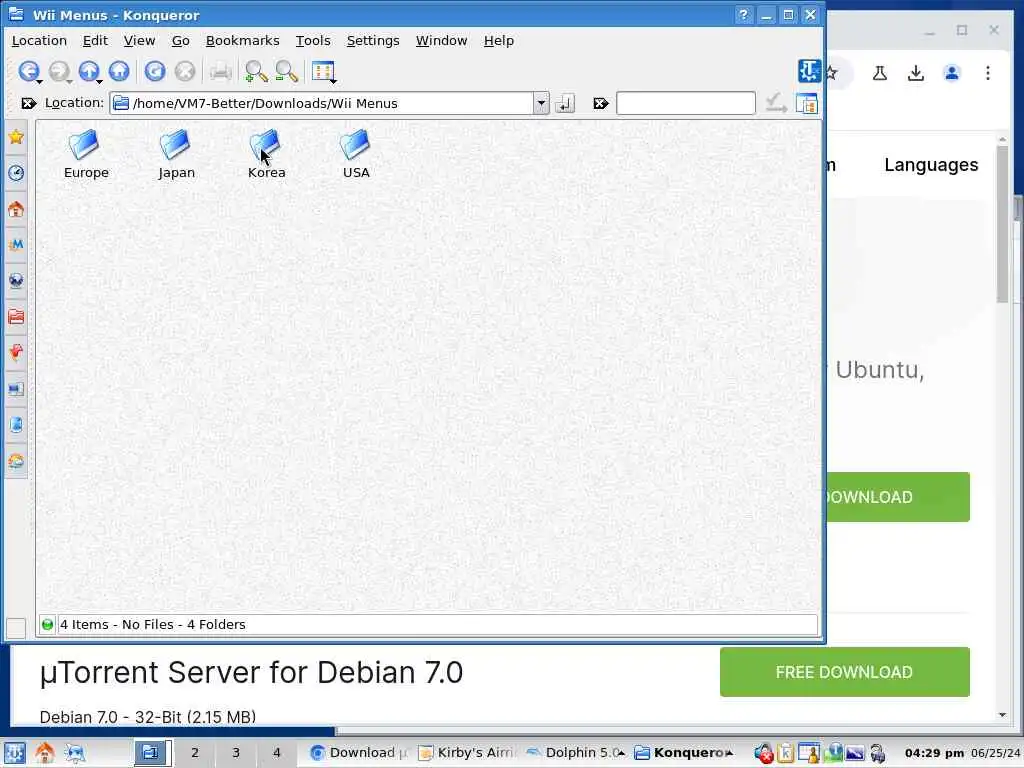Click the FREE DOWNLOAD button for Debian 7.0
Screen dimensions: 1024x768
[844, 672]
